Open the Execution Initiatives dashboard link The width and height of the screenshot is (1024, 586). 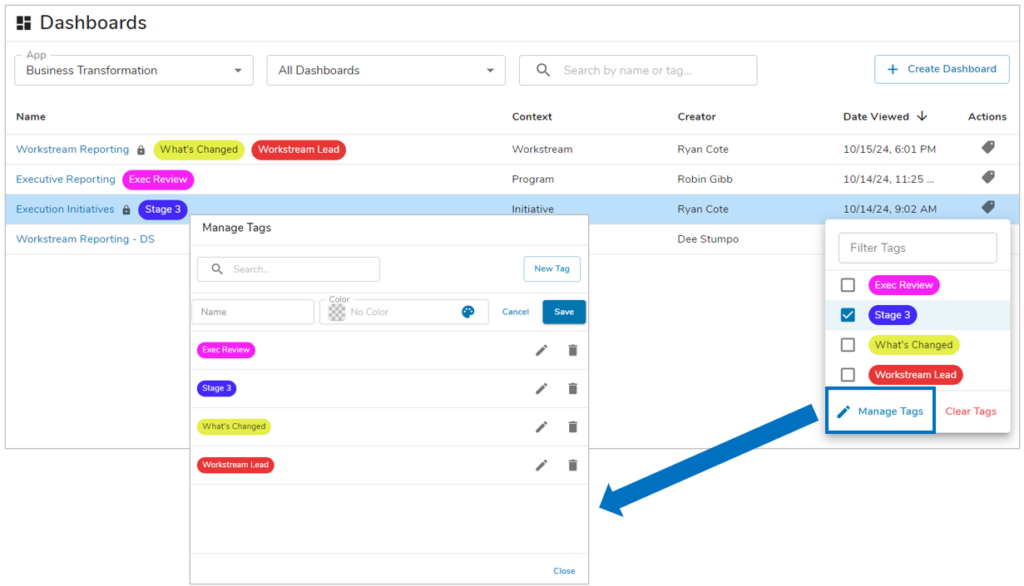click(65, 209)
